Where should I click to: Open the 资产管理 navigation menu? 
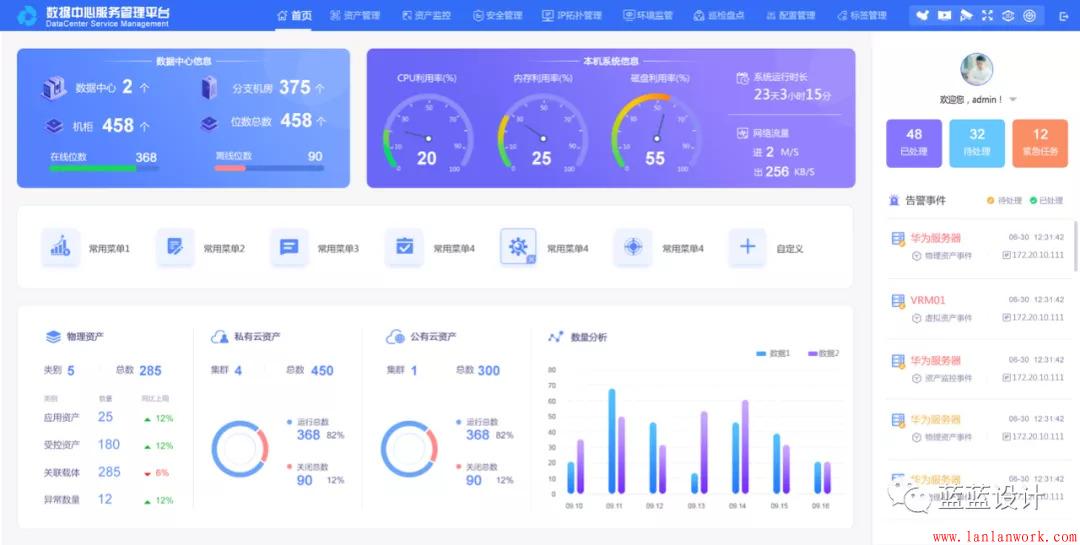click(x=355, y=16)
